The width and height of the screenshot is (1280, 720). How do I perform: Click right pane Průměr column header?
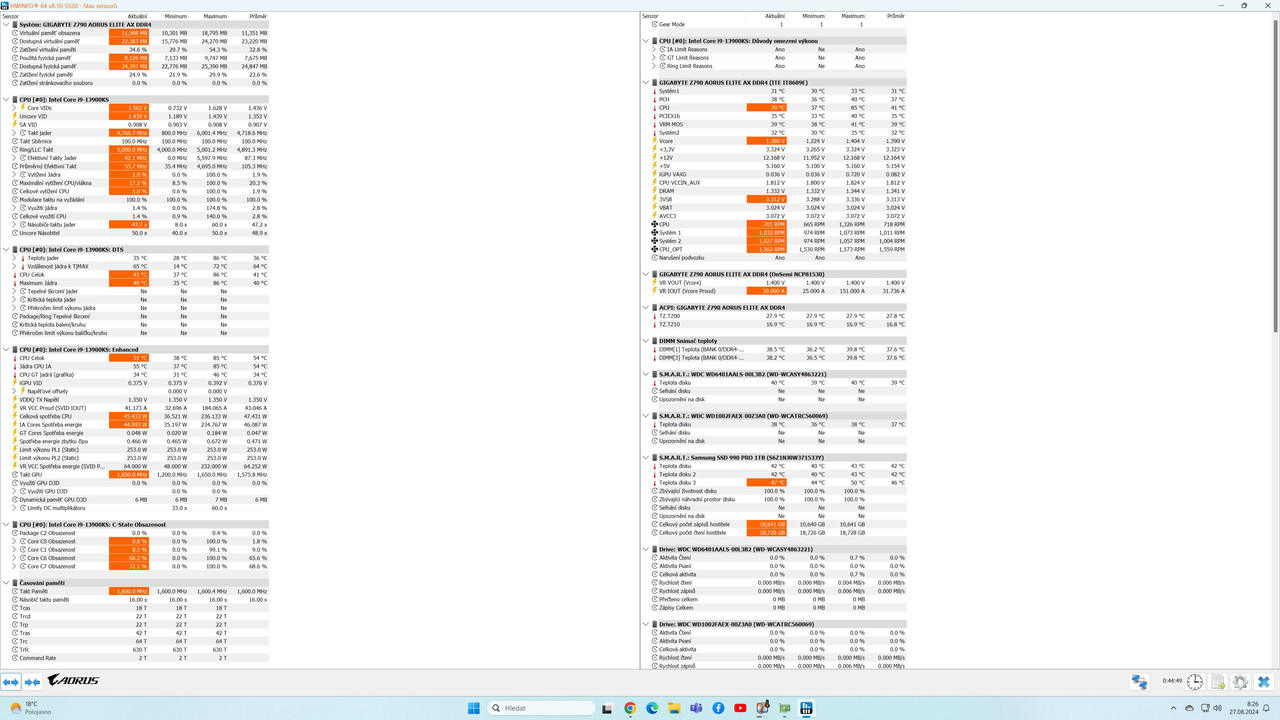tap(895, 16)
